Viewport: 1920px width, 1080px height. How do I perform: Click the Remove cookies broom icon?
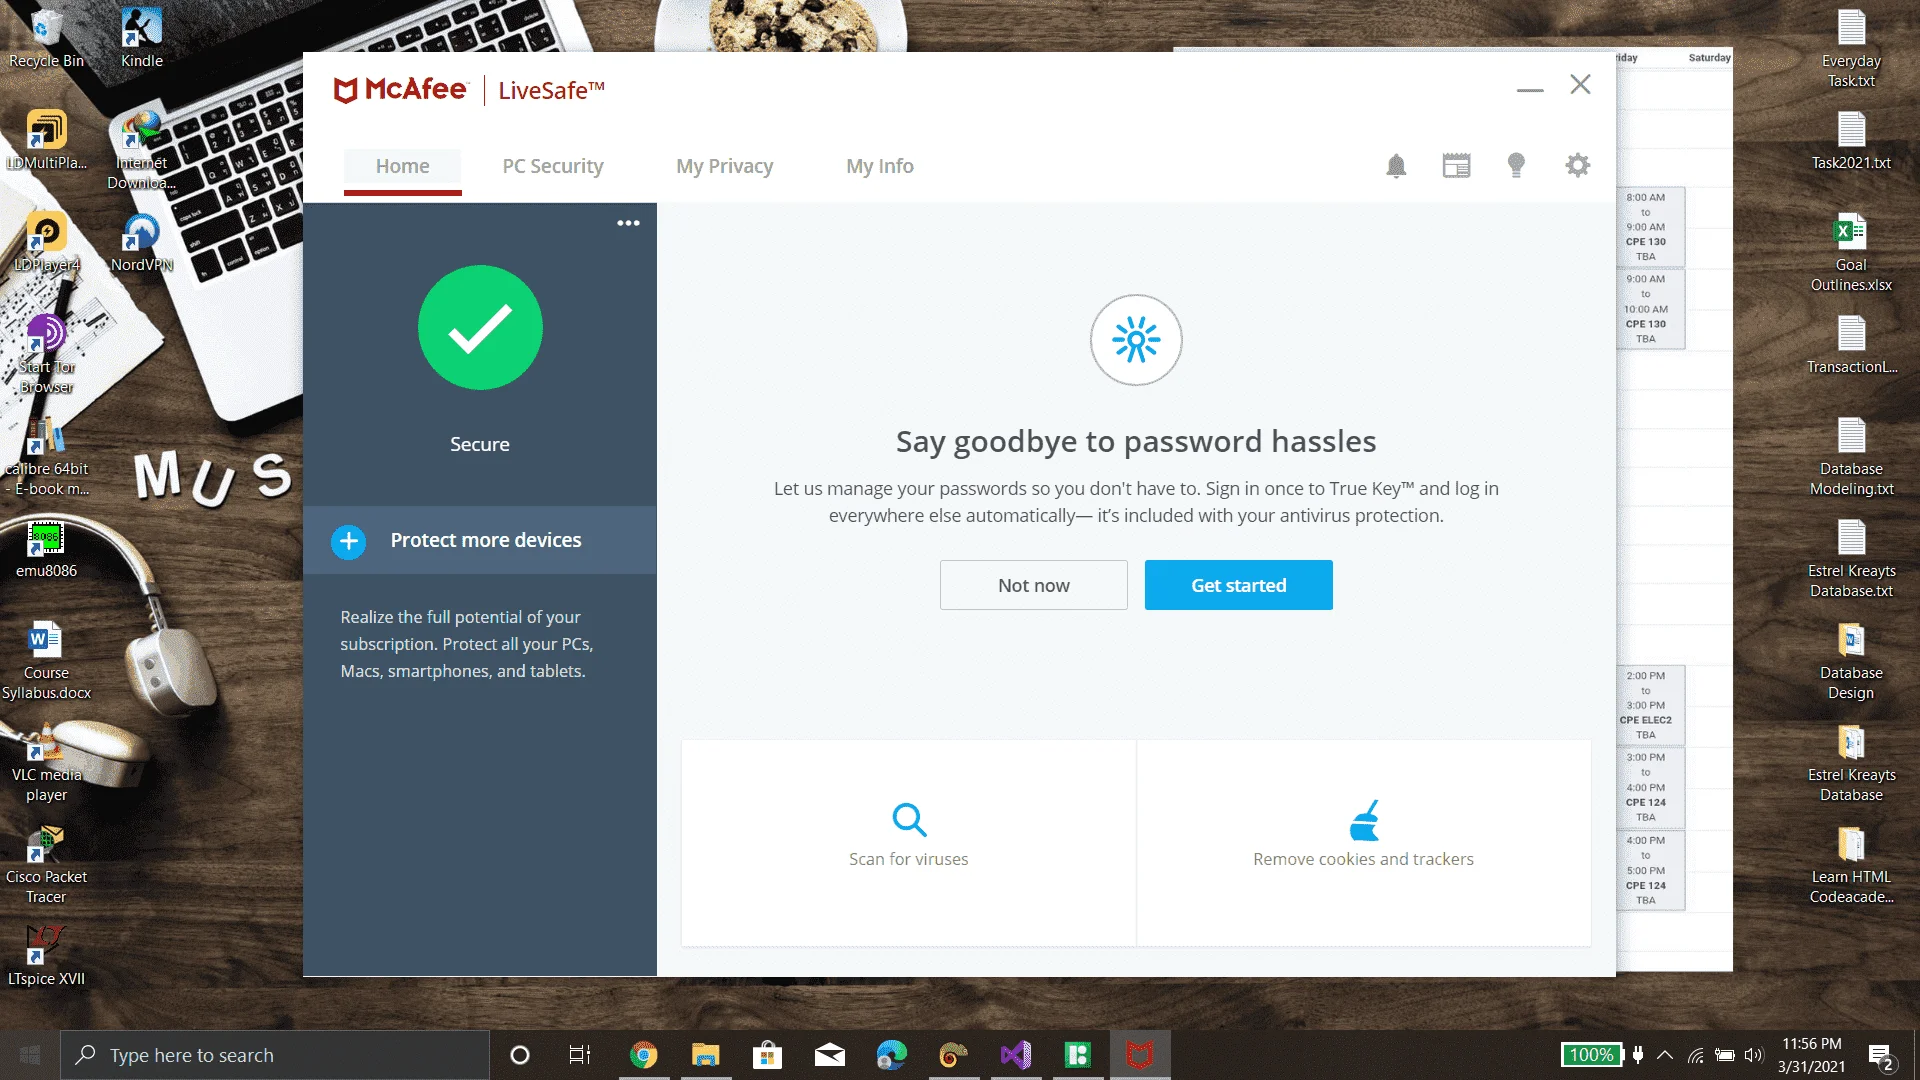[1364, 820]
